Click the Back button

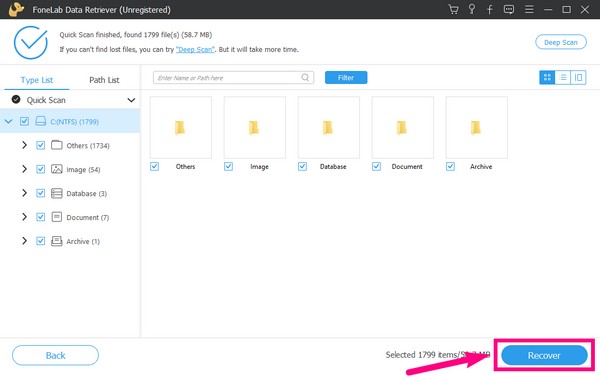click(55, 355)
